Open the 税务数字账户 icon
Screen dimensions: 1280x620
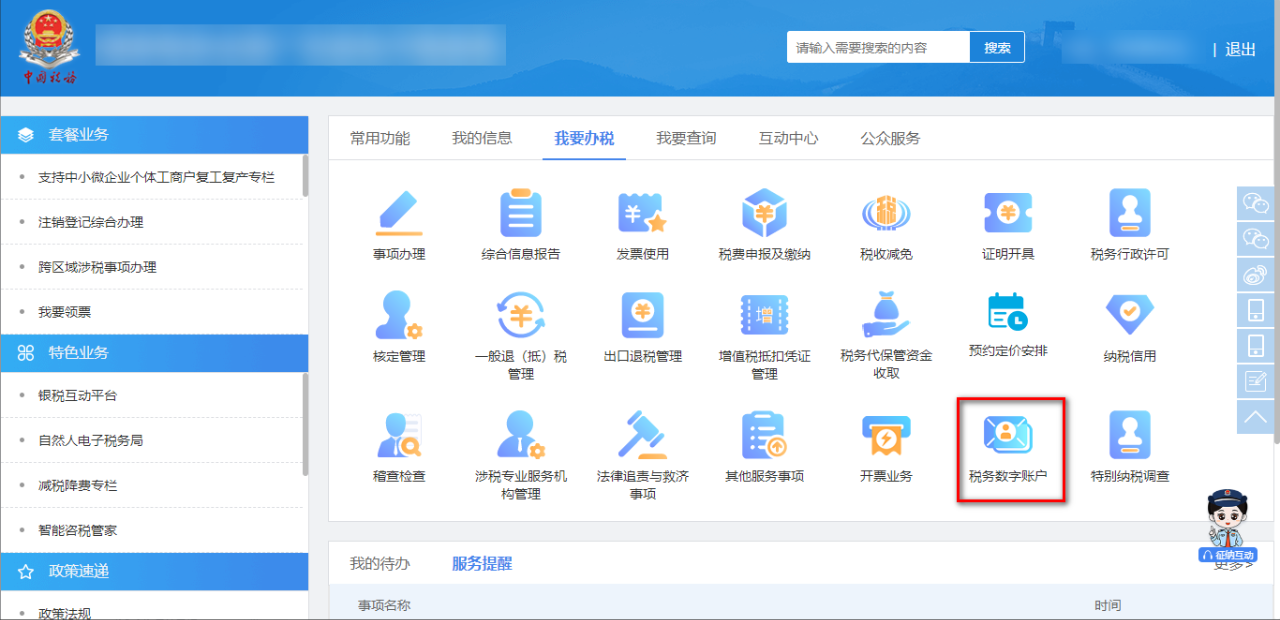tap(1008, 437)
